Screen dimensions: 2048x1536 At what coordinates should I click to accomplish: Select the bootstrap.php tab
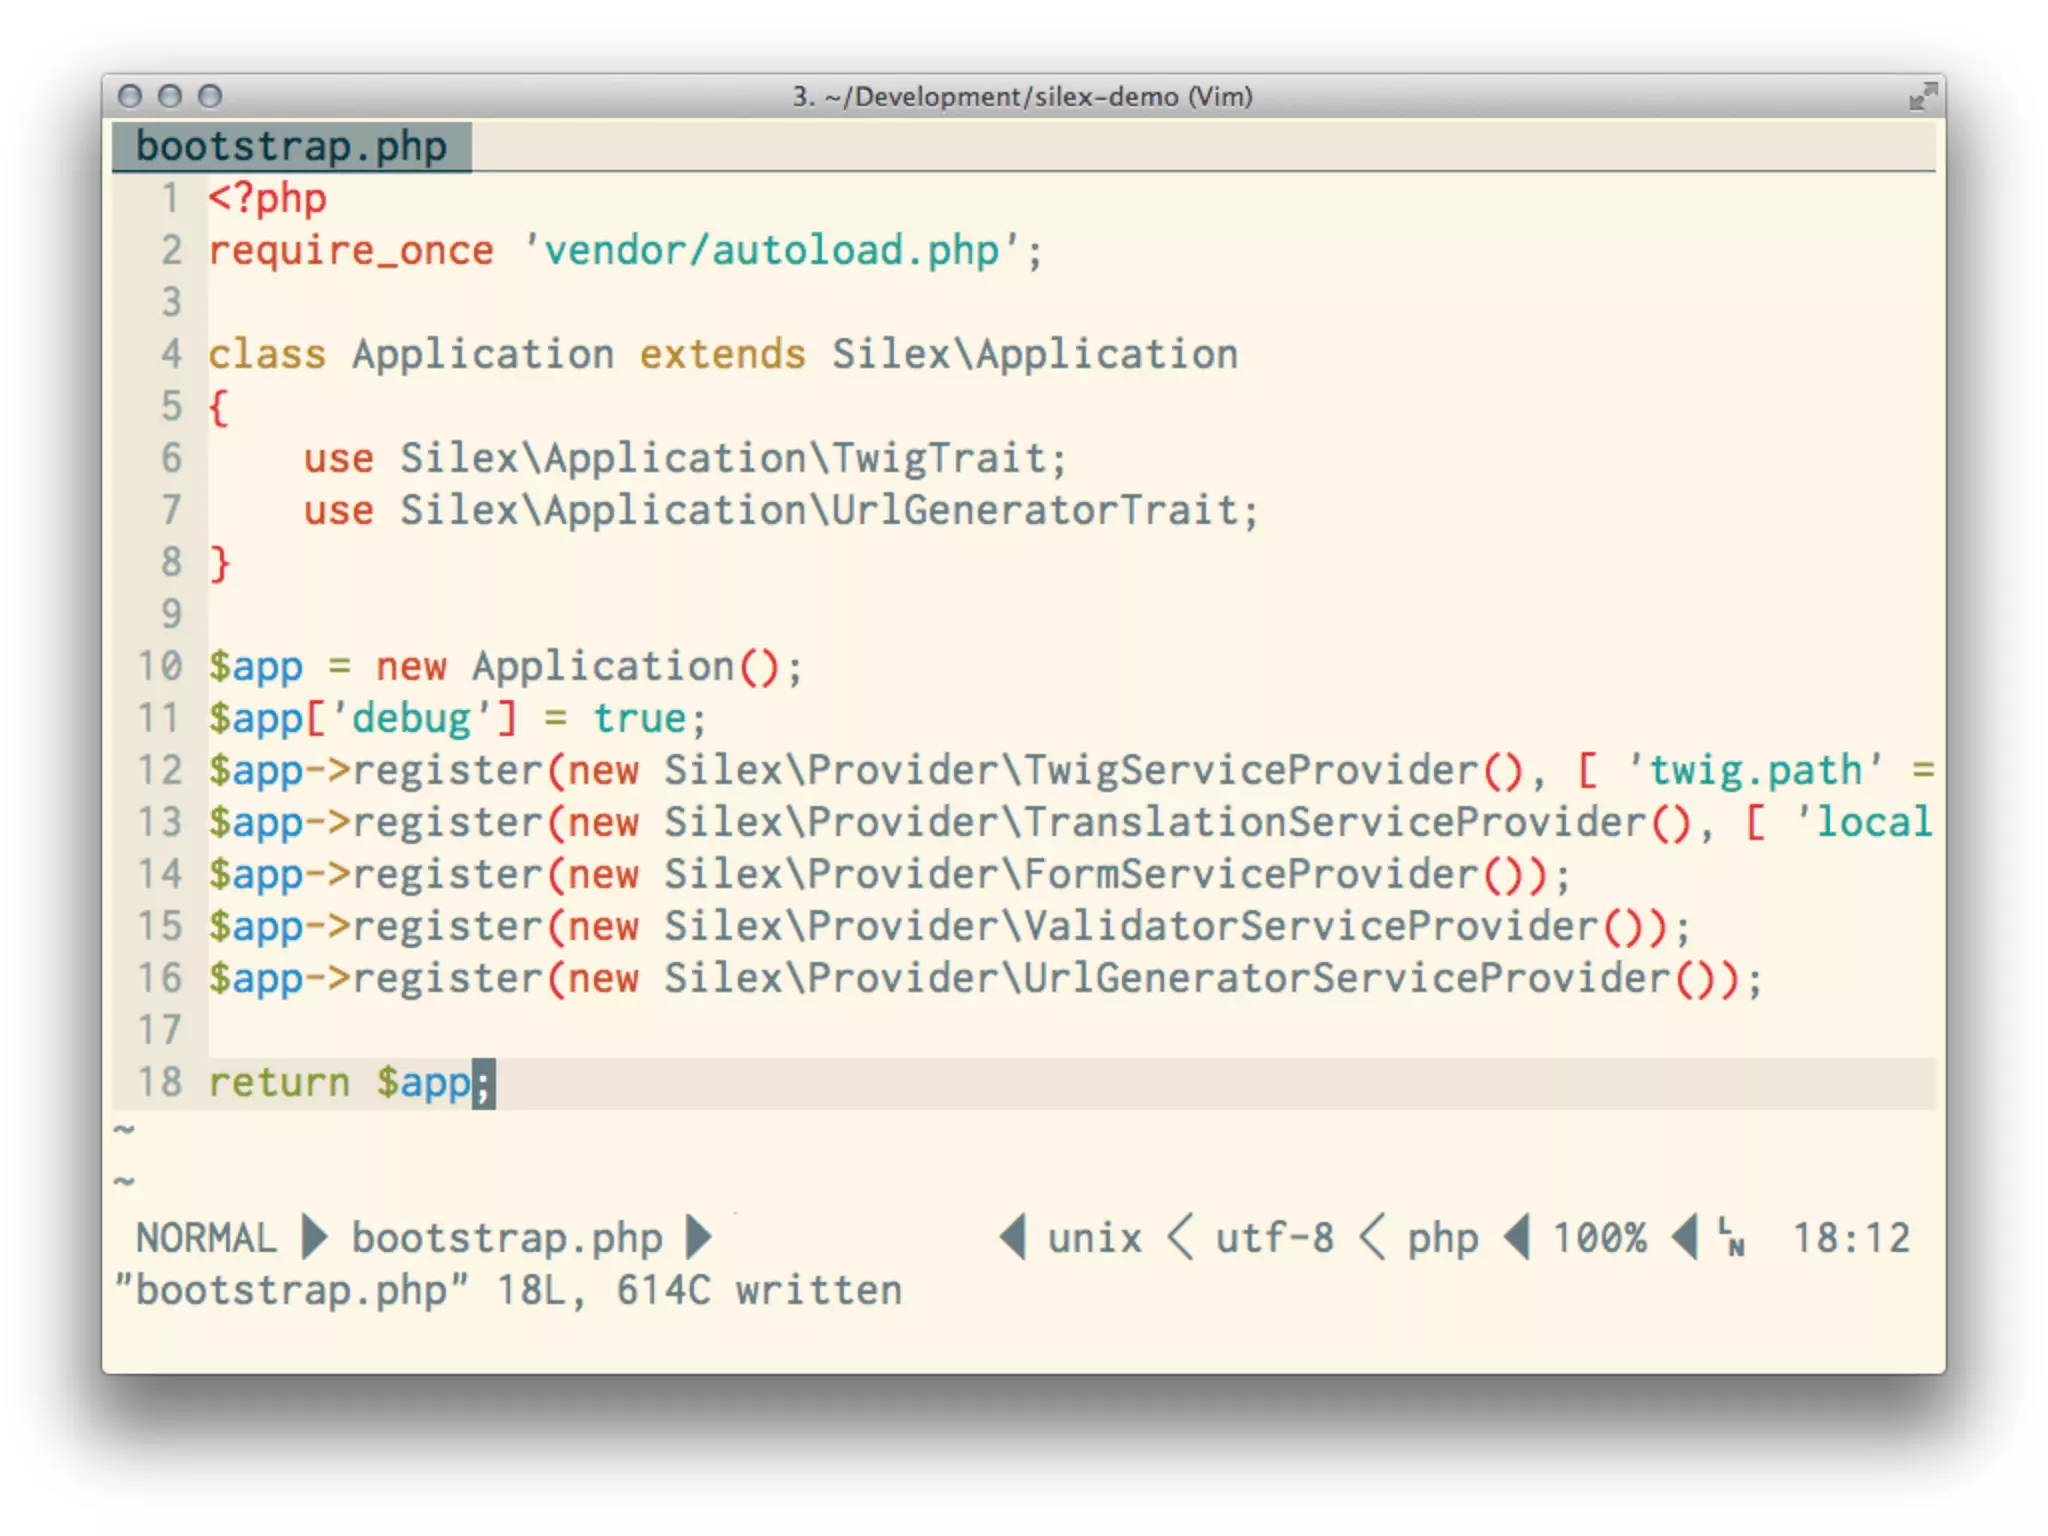click(x=291, y=147)
